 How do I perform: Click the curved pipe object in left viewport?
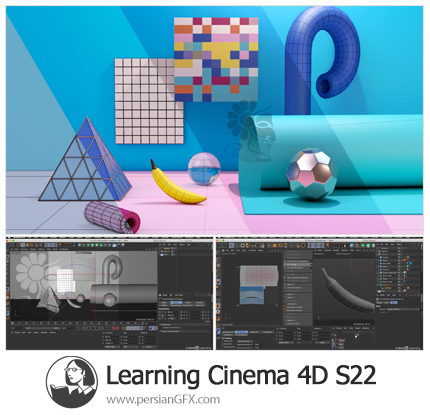pos(112,269)
